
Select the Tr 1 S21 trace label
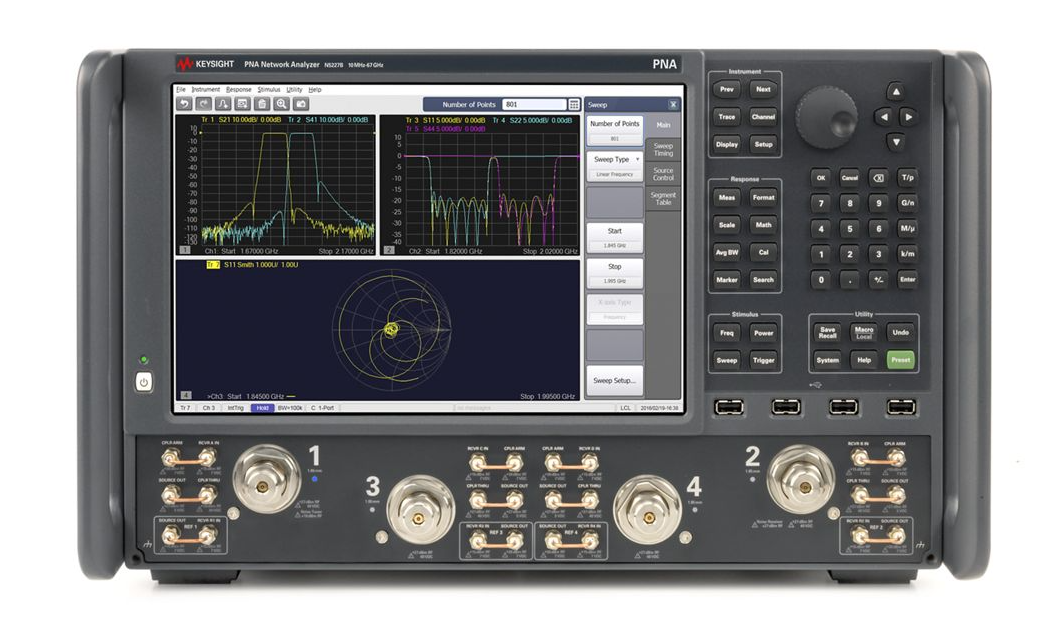241,120
